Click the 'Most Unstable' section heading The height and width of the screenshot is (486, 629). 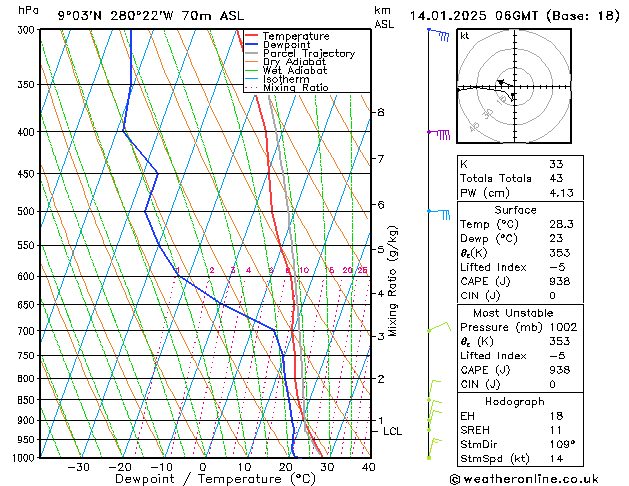click(x=513, y=313)
